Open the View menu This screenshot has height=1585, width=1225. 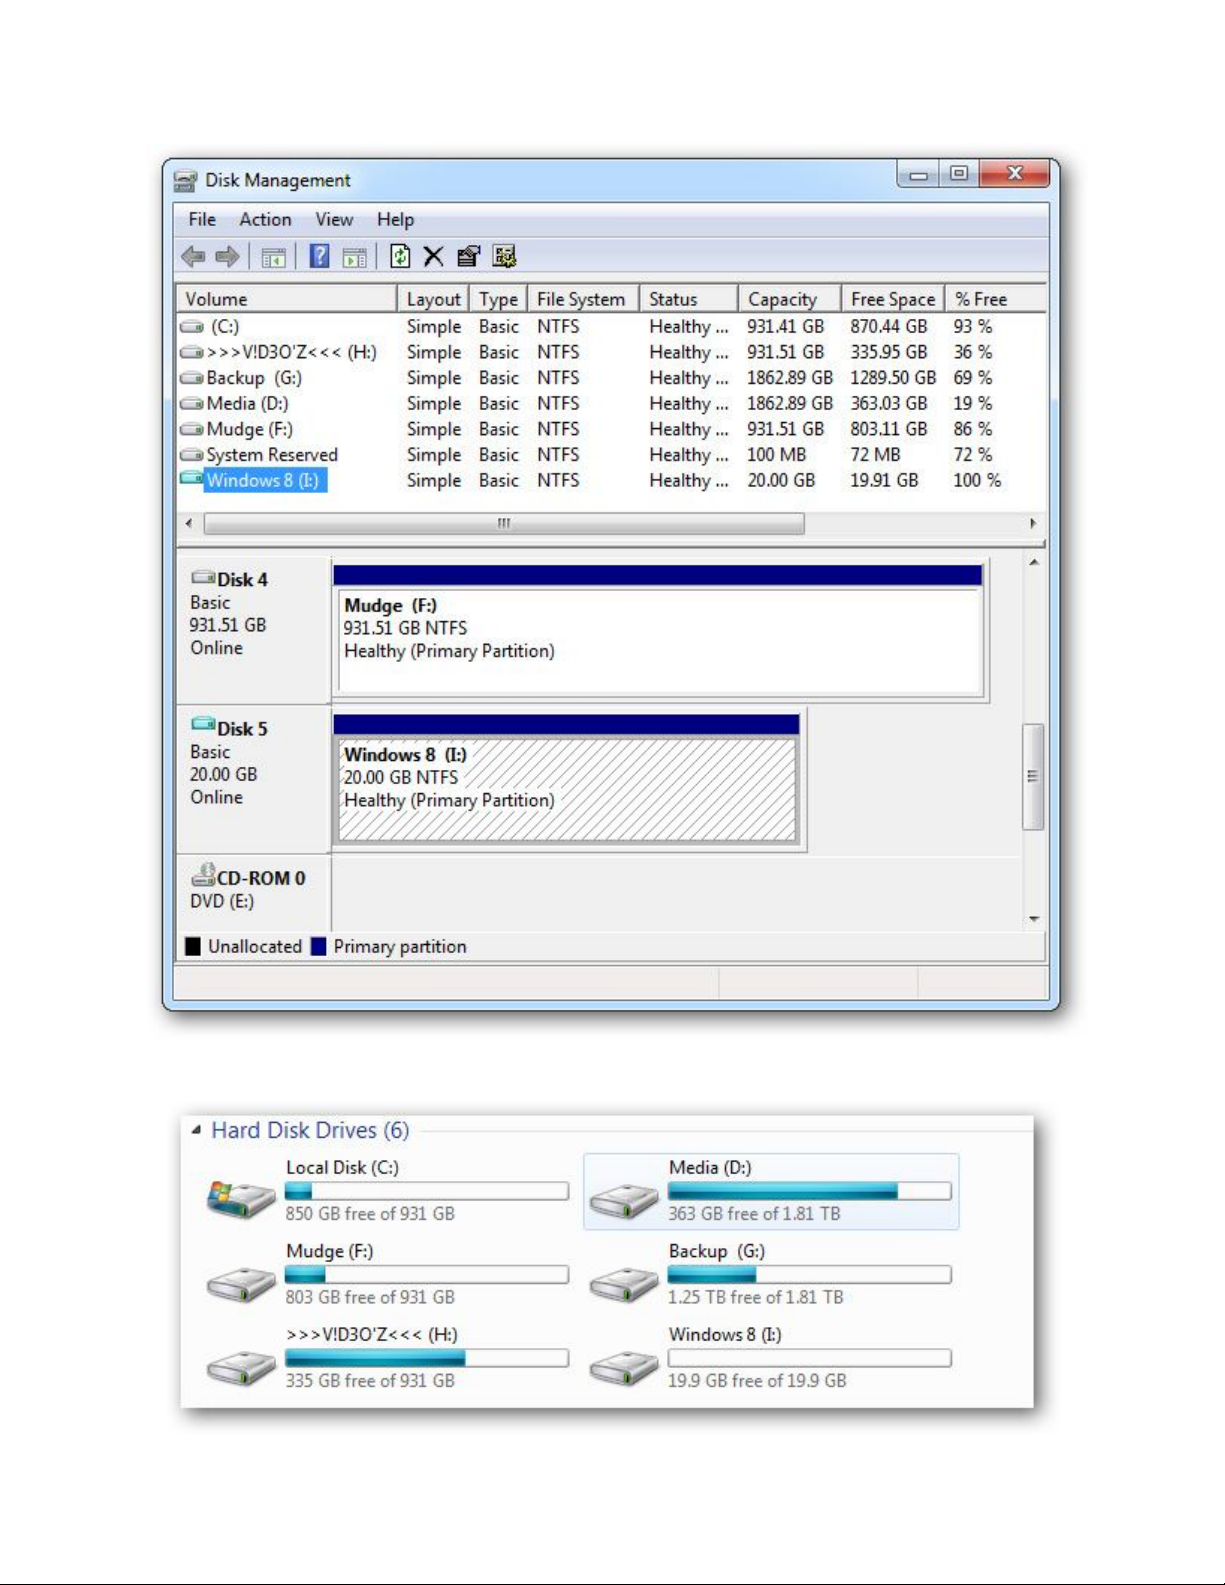[x=334, y=220]
